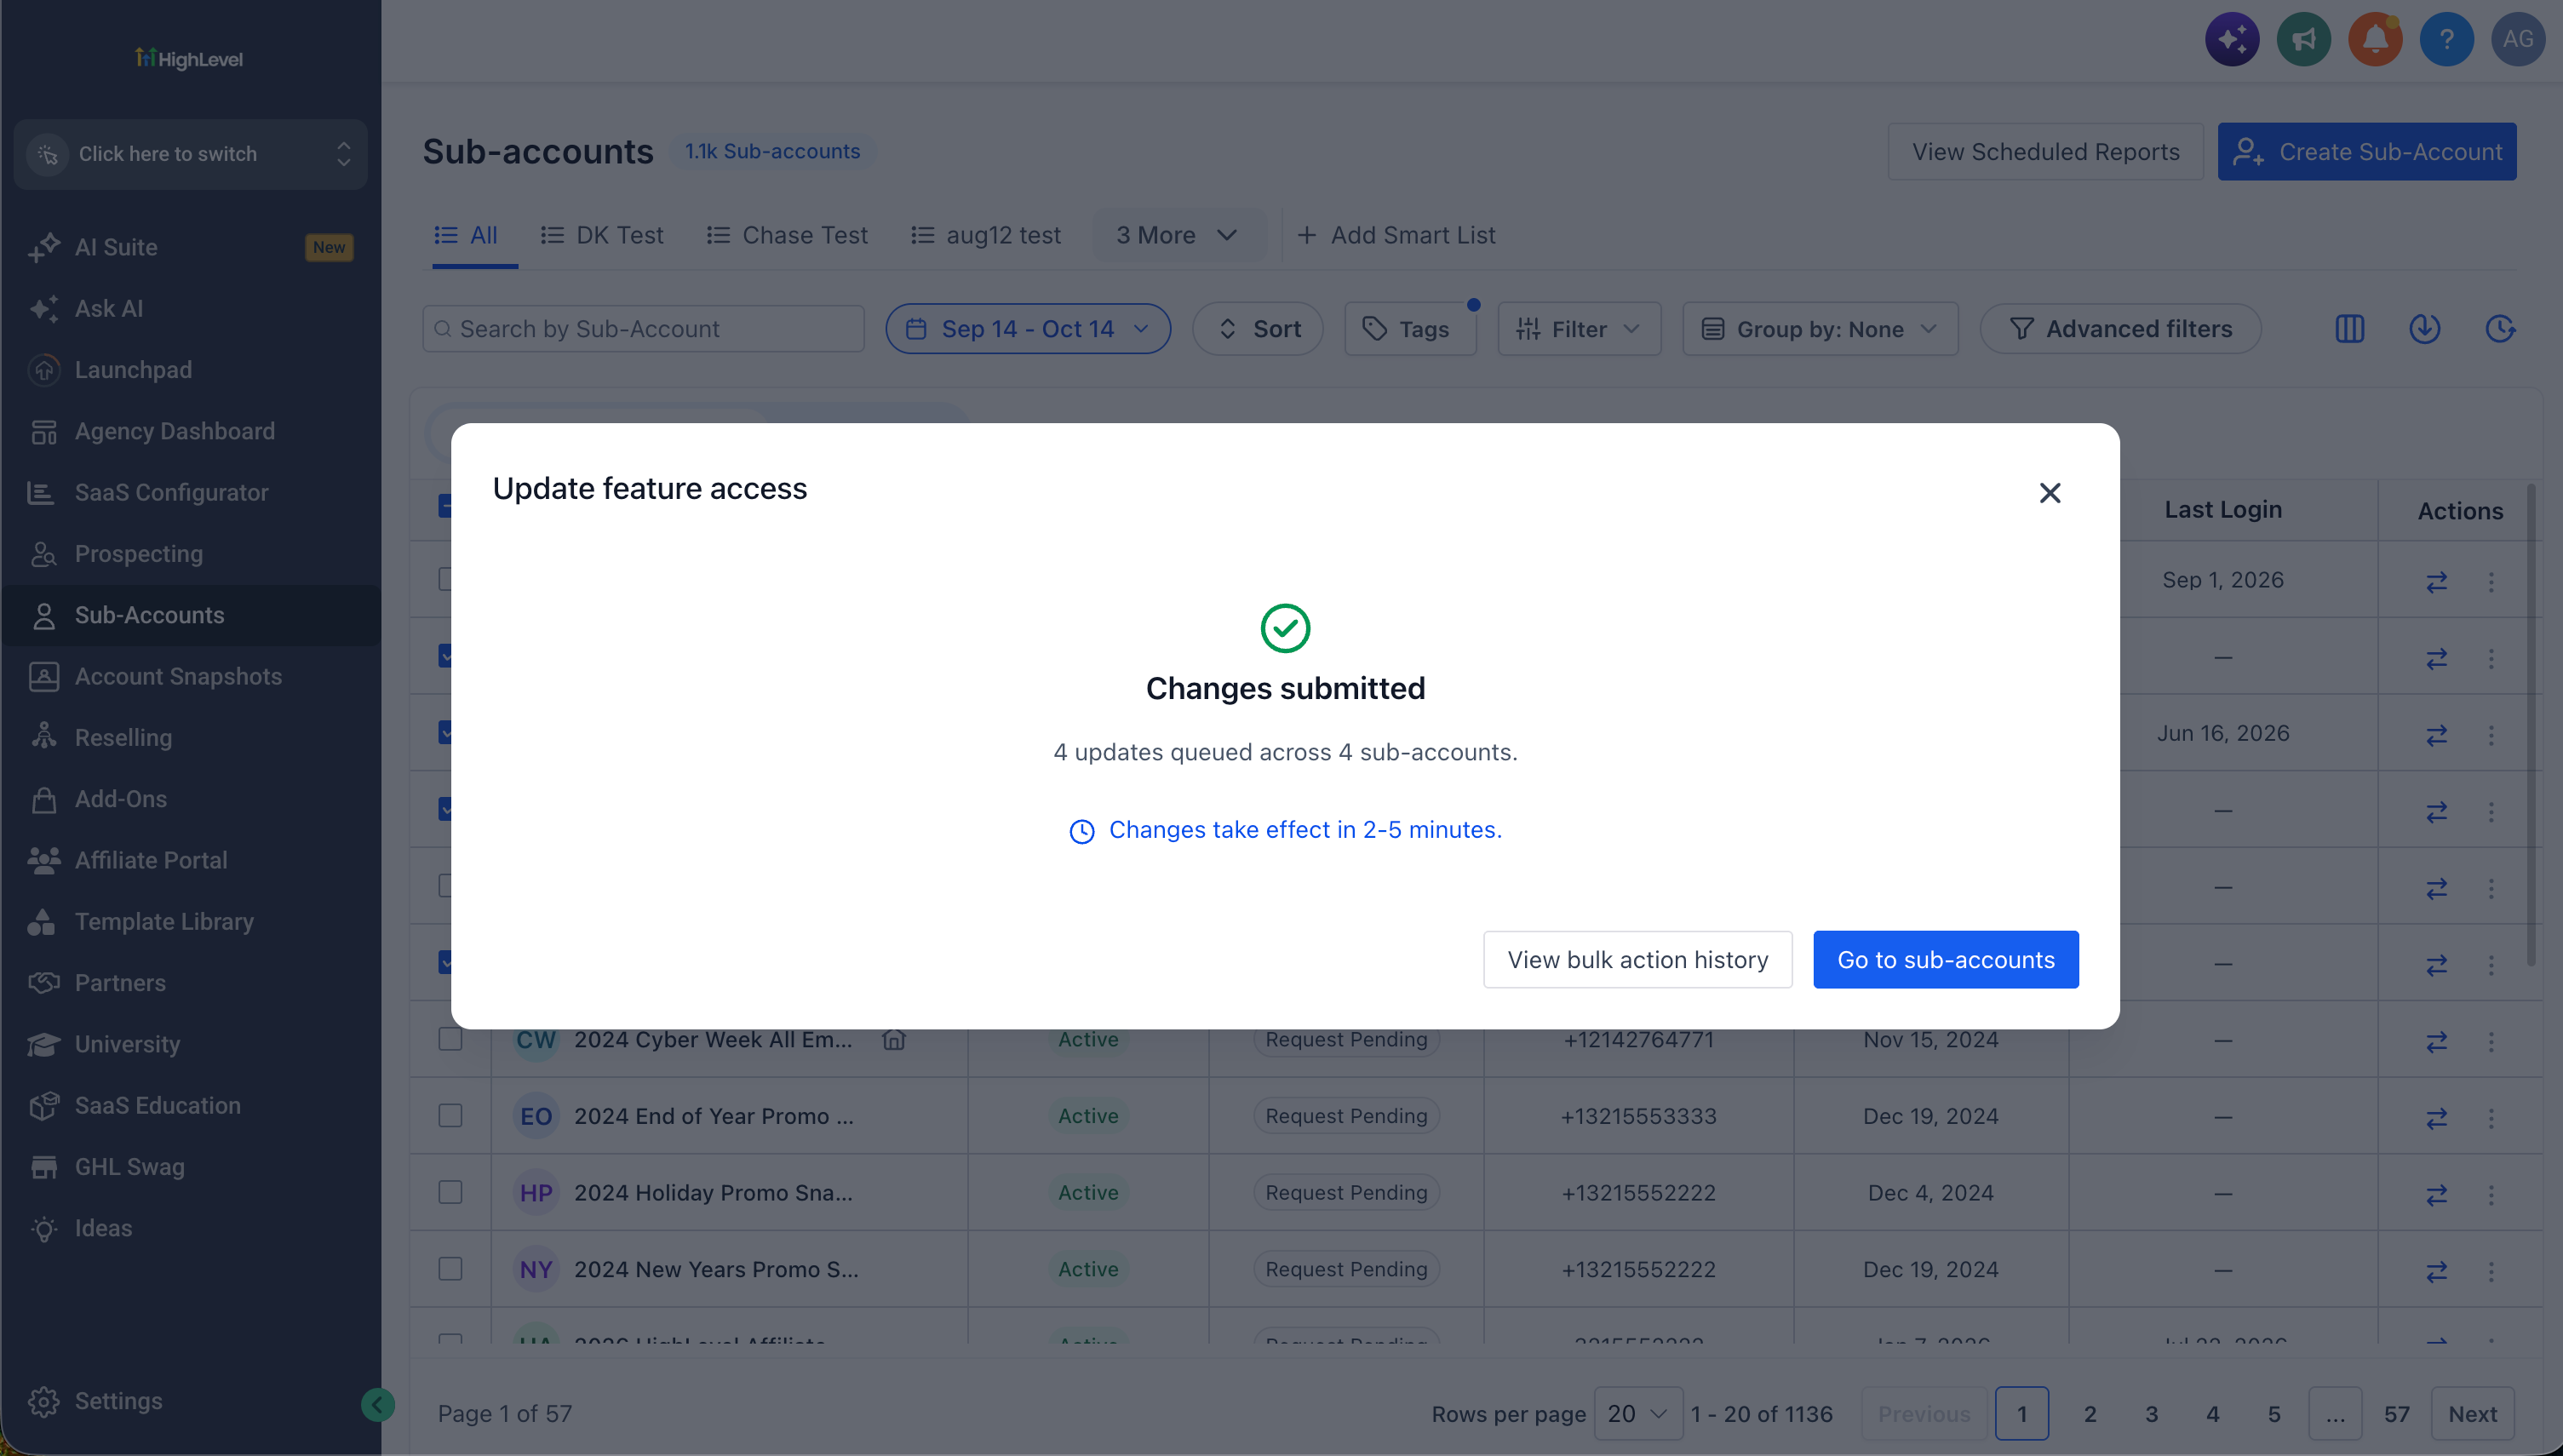Click View Scheduled Reports button
This screenshot has height=1456, width=2563.
pos(2045,152)
